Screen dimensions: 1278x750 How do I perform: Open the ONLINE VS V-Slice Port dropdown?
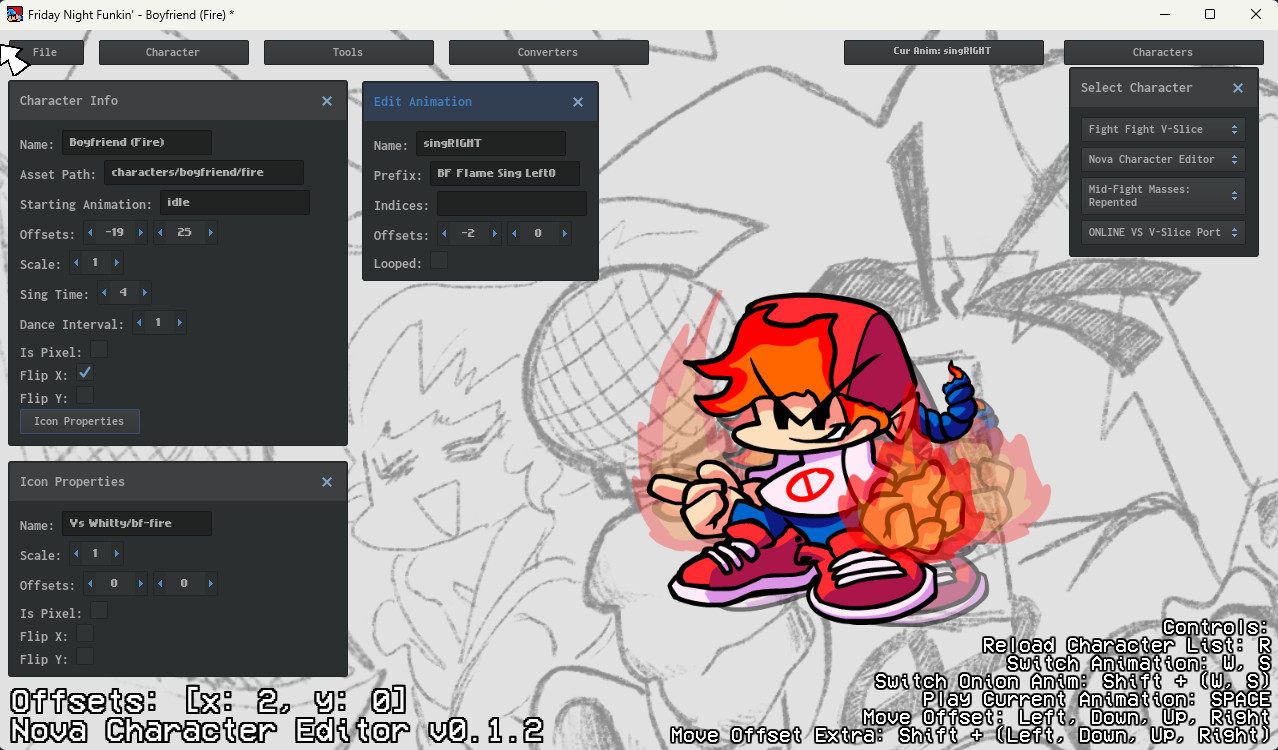(x=1162, y=231)
